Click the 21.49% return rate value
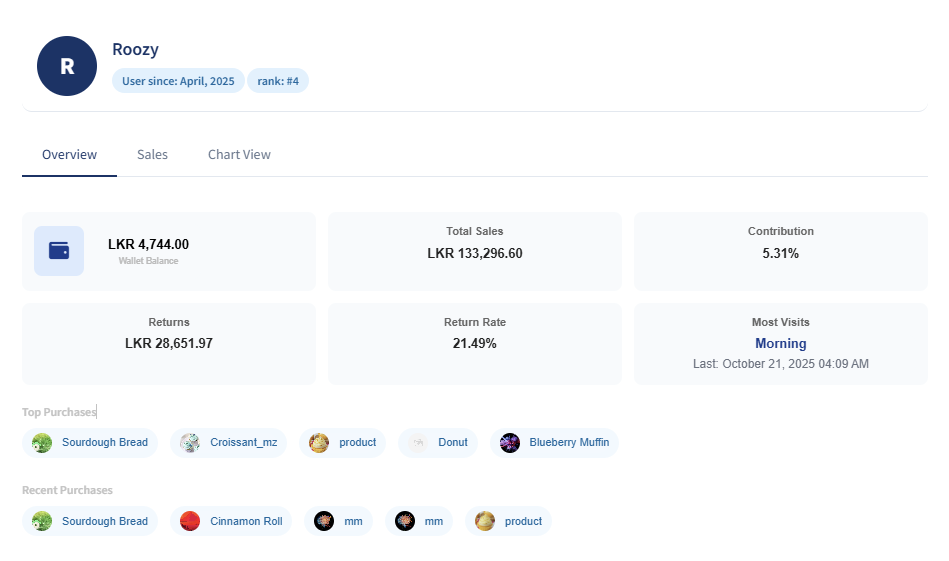Screen dimensions: 949x561 coord(474,344)
